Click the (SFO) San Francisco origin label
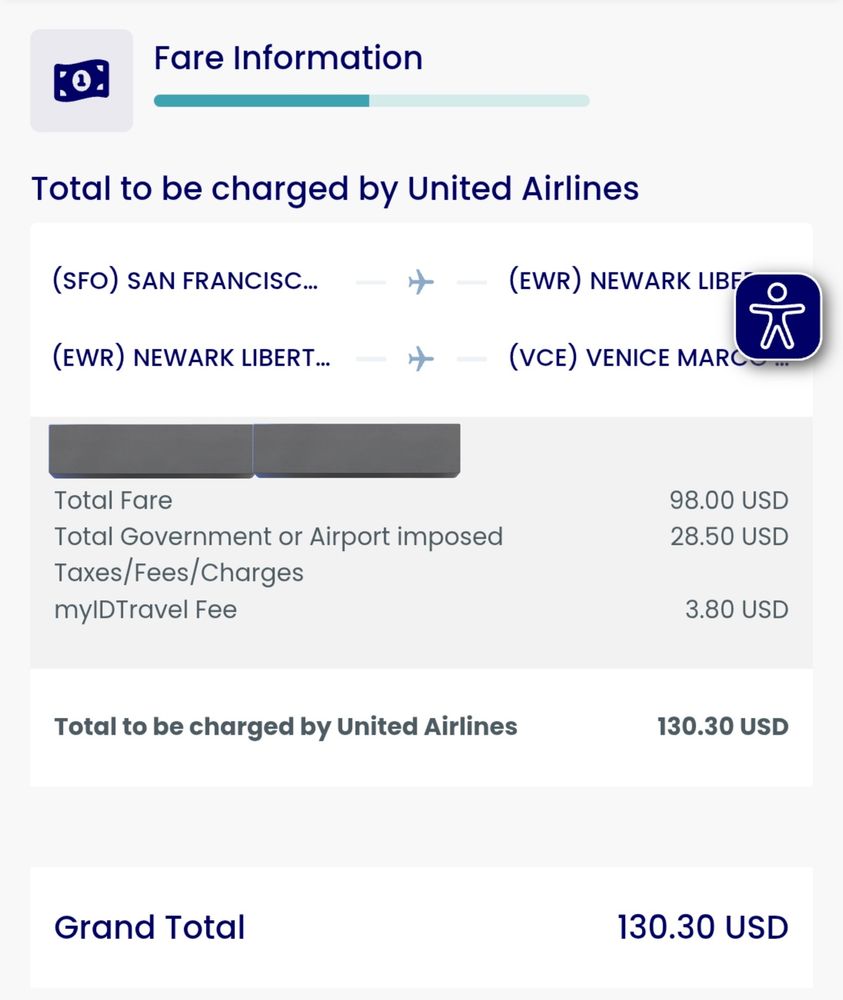Screen dimensions: 843x1000 [185, 282]
